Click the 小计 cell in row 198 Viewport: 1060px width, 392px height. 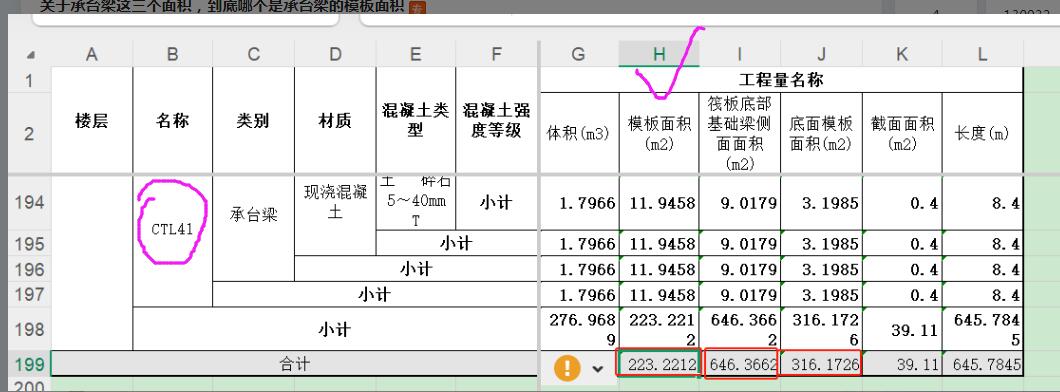[335, 329]
